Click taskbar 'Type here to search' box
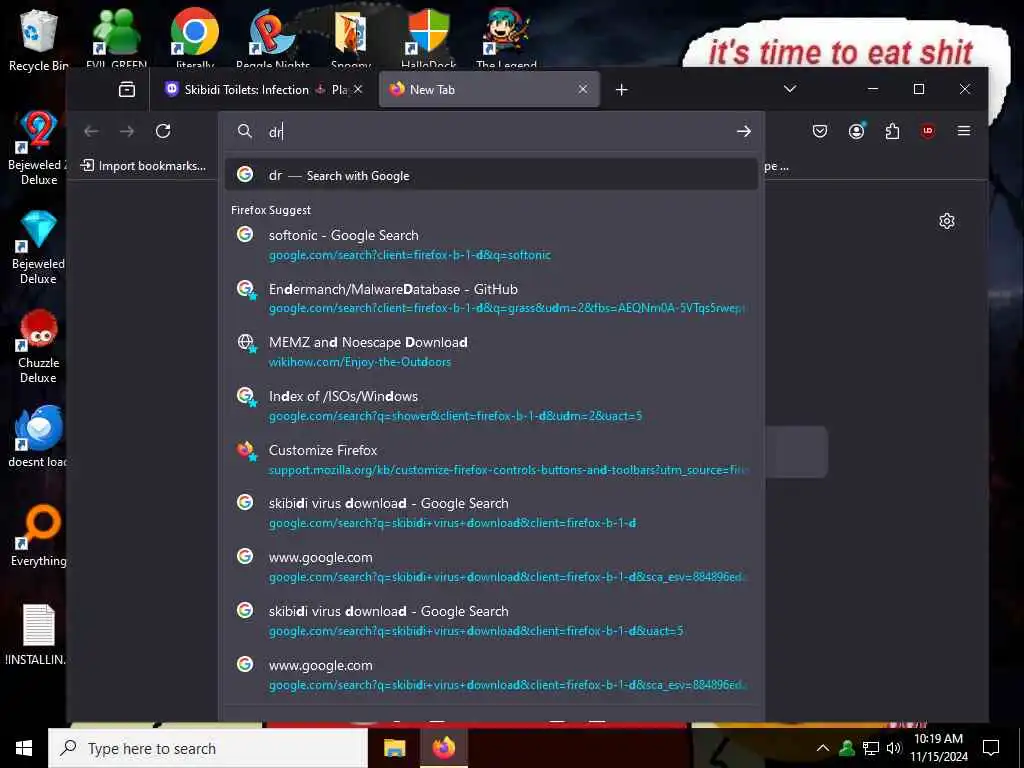 coord(208,748)
